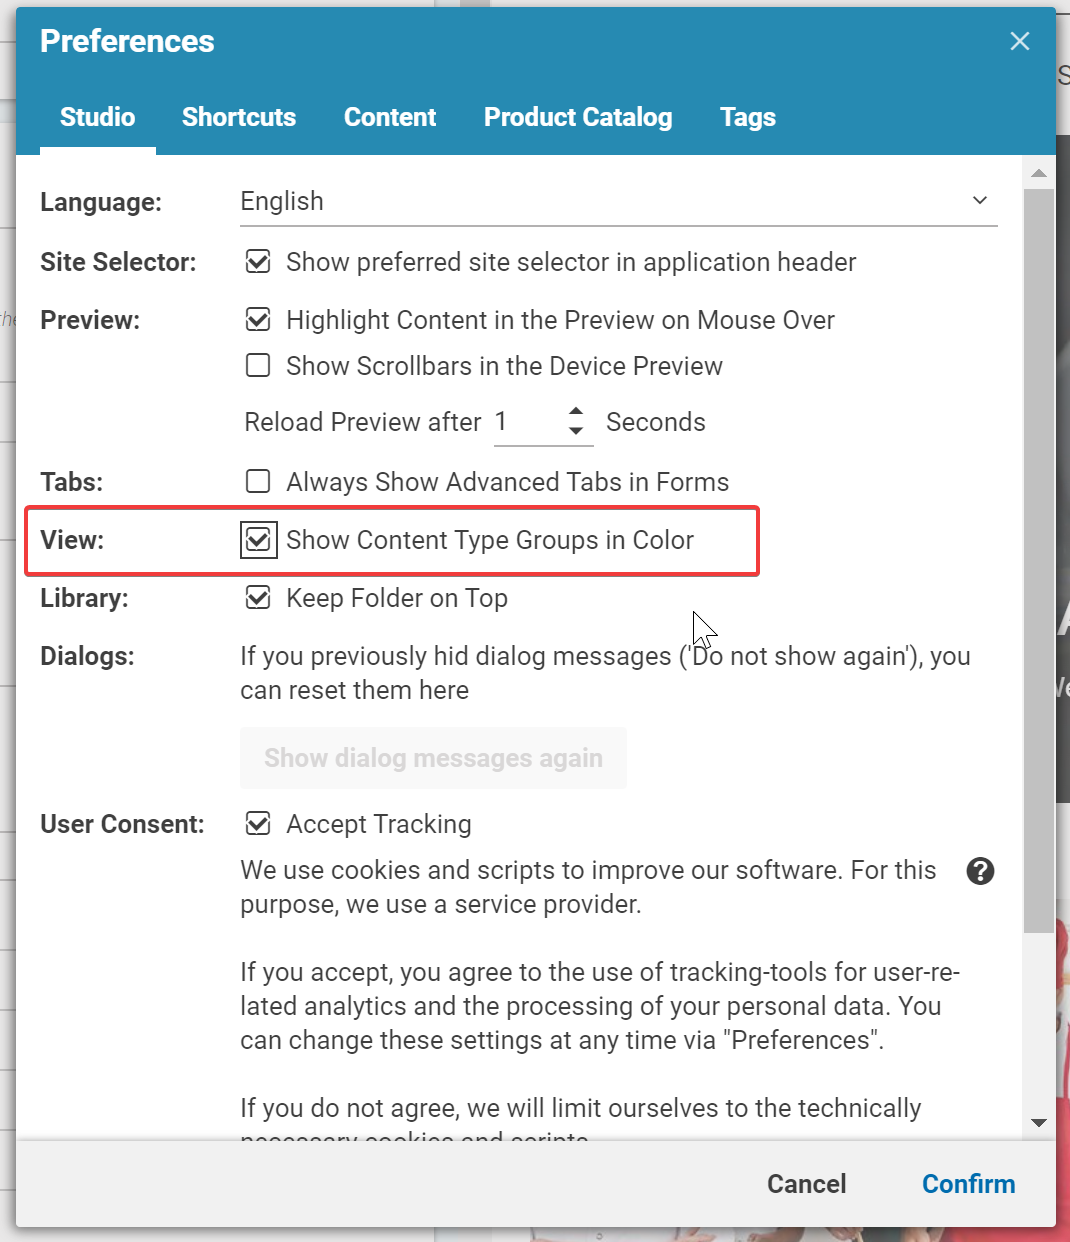Open the Language dropdown

[619, 201]
